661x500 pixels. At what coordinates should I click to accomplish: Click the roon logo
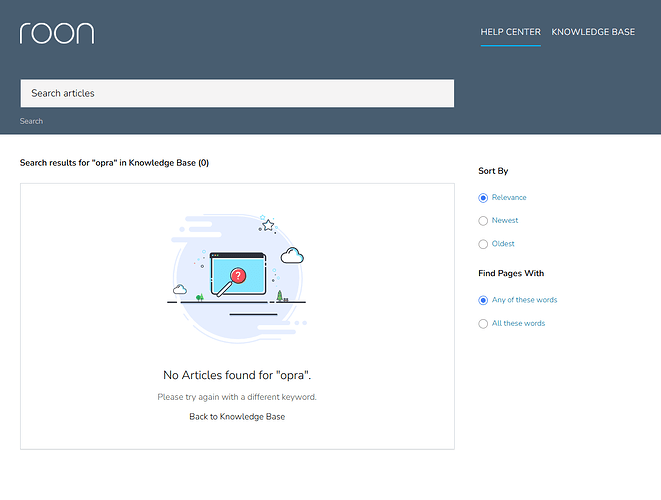click(57, 33)
